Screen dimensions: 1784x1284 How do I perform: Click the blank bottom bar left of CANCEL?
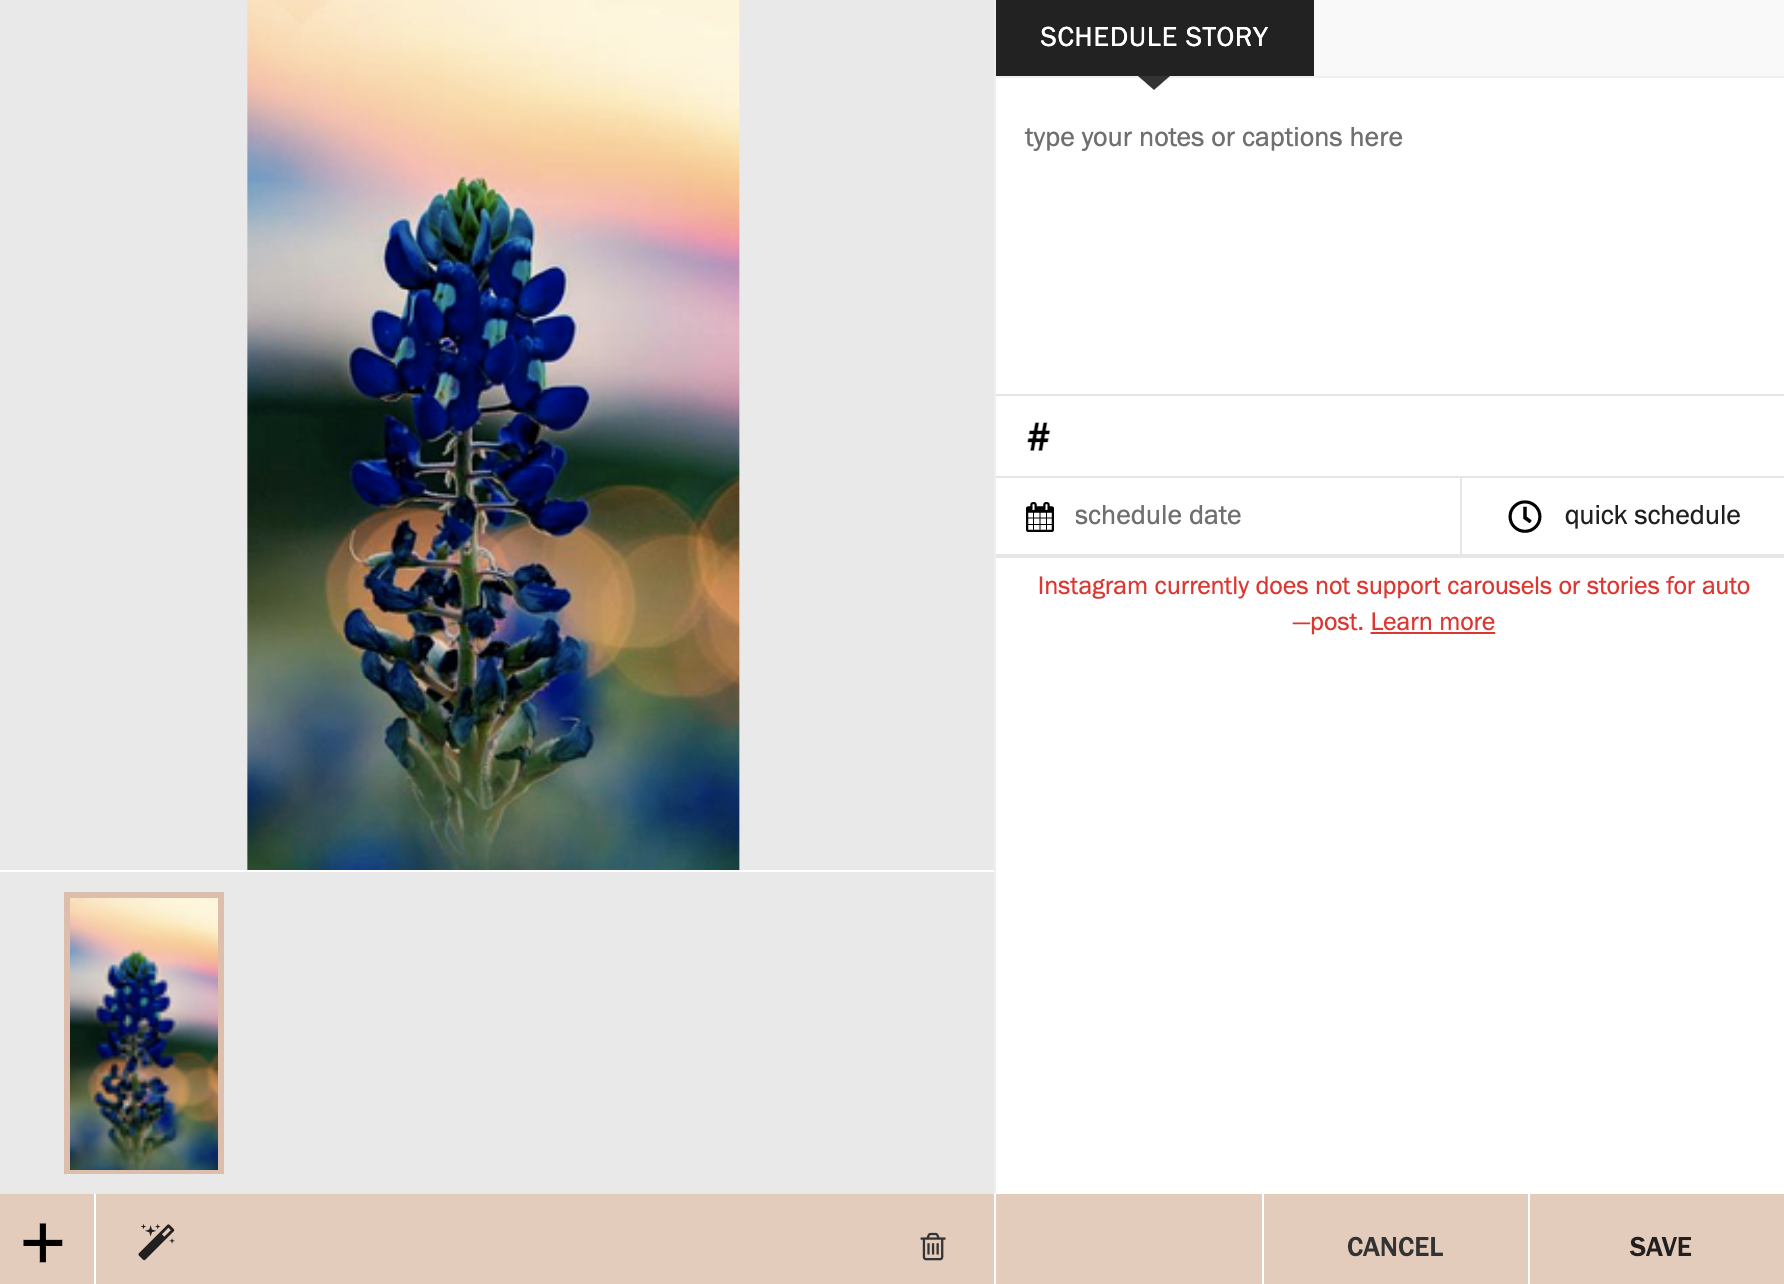coord(1129,1240)
